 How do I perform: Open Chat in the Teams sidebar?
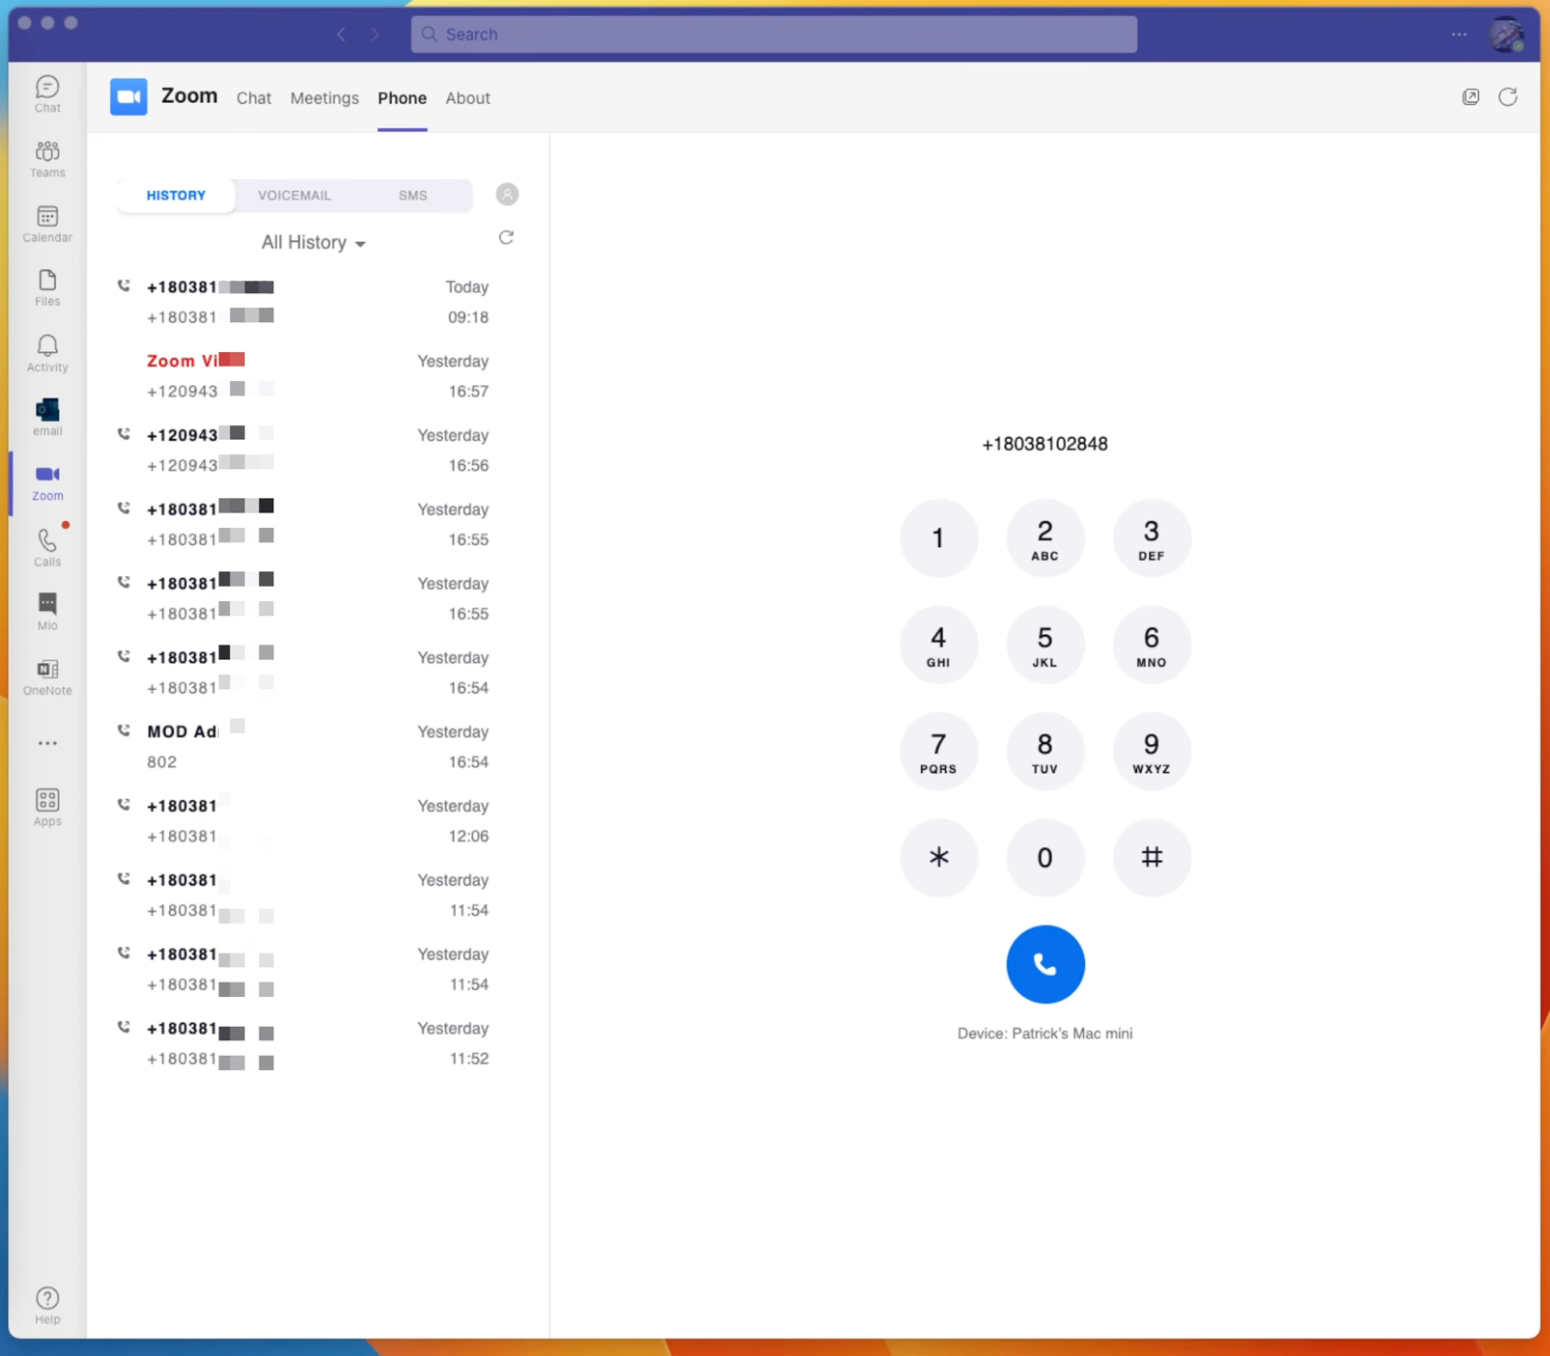(47, 94)
